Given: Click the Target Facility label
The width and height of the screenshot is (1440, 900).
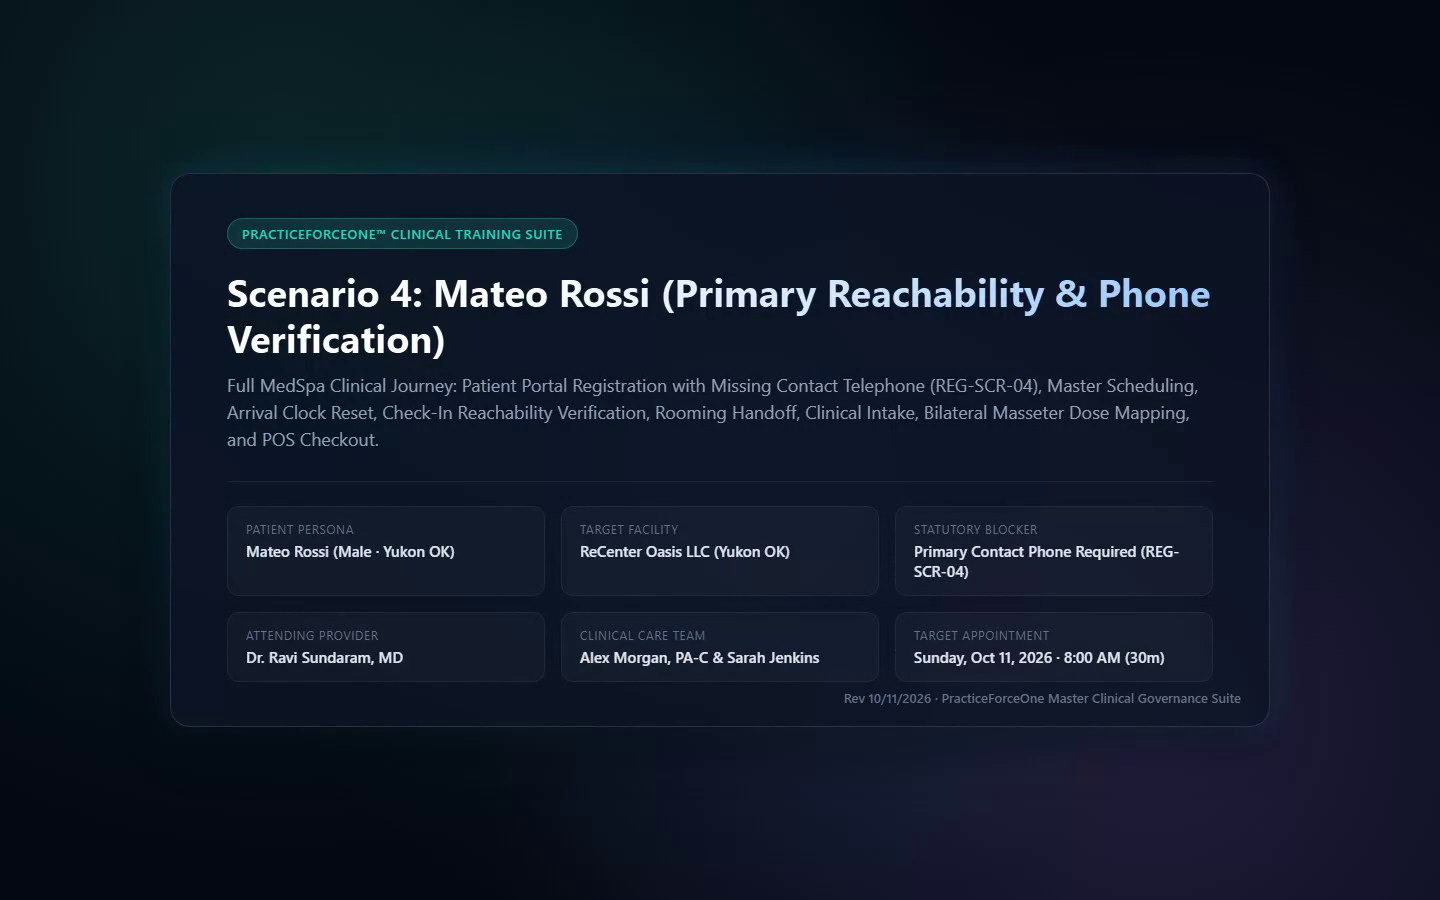Looking at the screenshot, I should [x=629, y=530].
